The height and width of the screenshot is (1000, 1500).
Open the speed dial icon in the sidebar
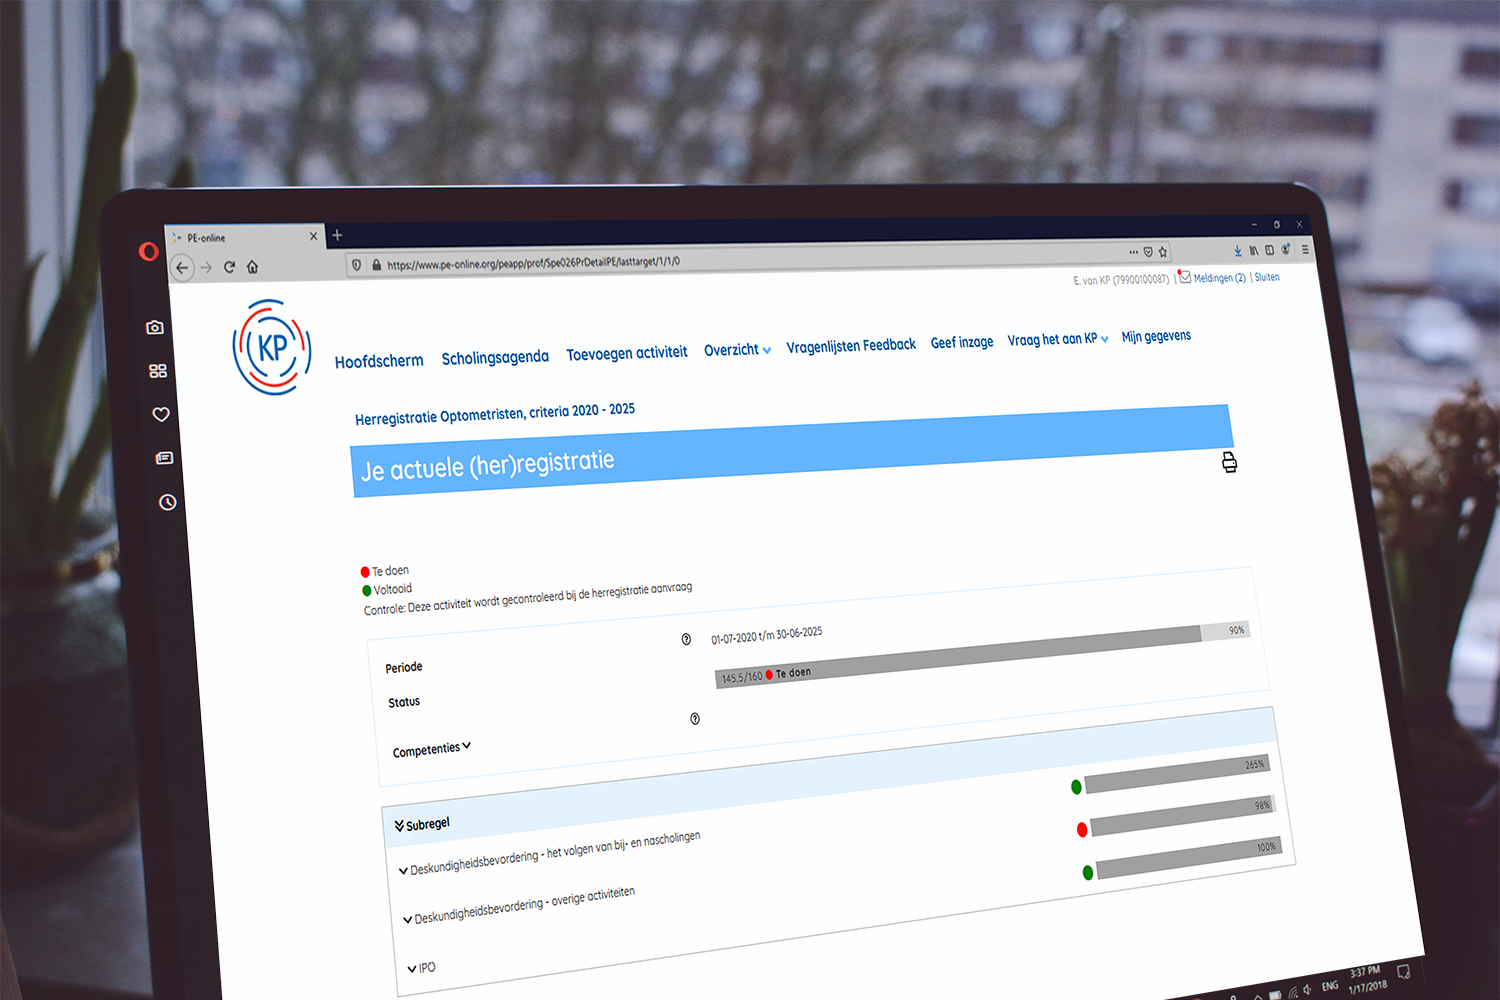(x=157, y=370)
